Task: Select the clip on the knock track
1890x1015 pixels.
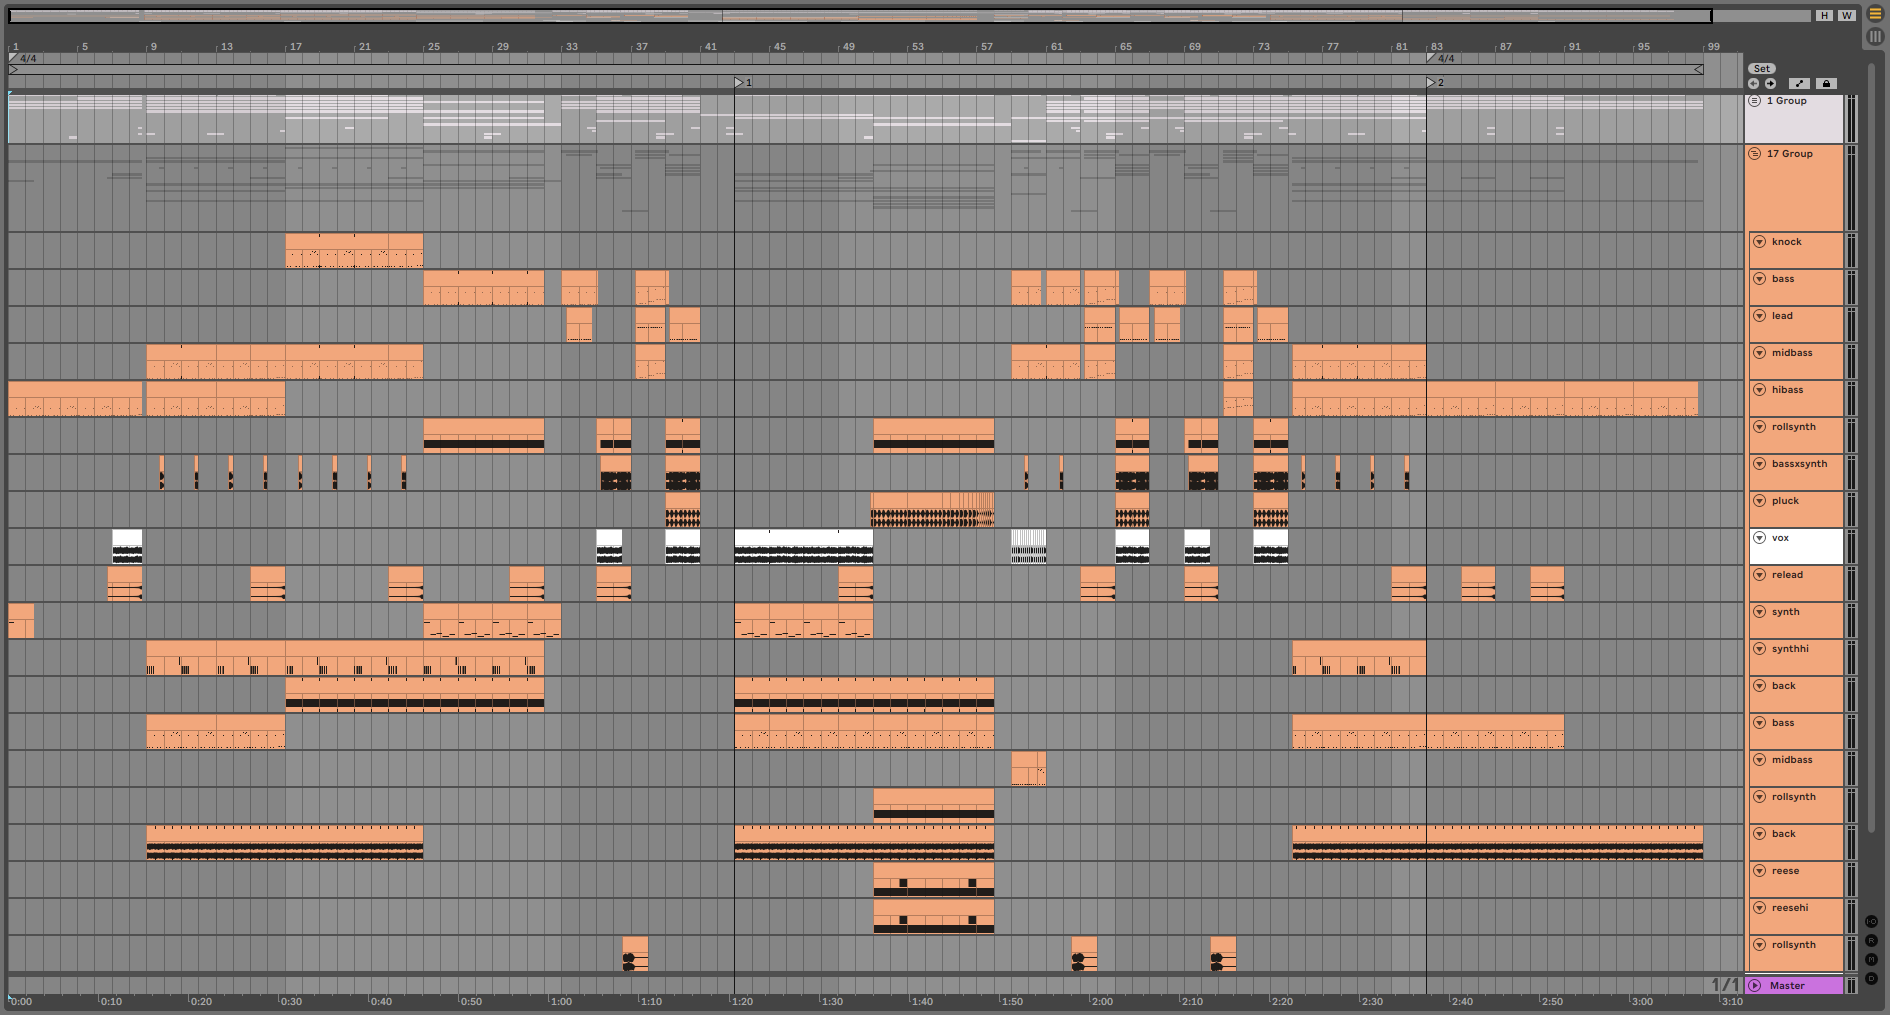Action: pos(354,251)
